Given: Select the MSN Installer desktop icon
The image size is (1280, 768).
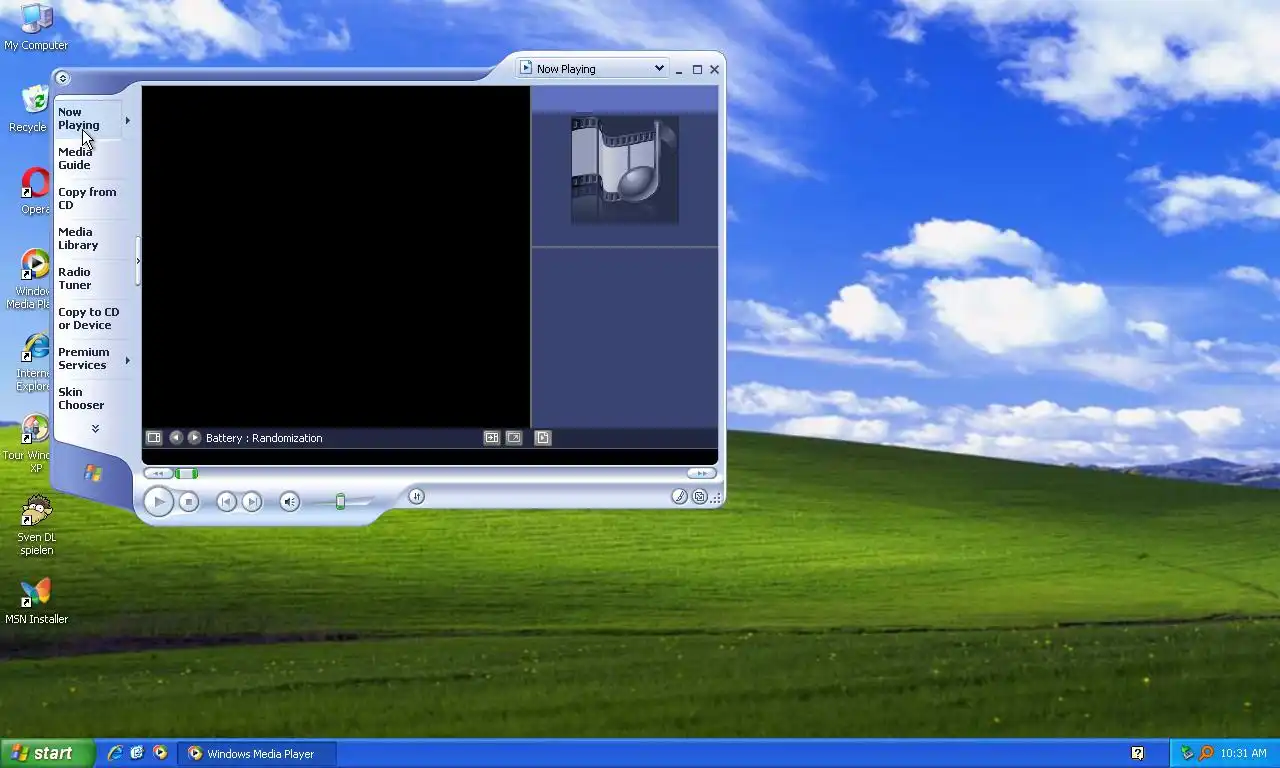Looking at the screenshot, I should pos(36,602).
